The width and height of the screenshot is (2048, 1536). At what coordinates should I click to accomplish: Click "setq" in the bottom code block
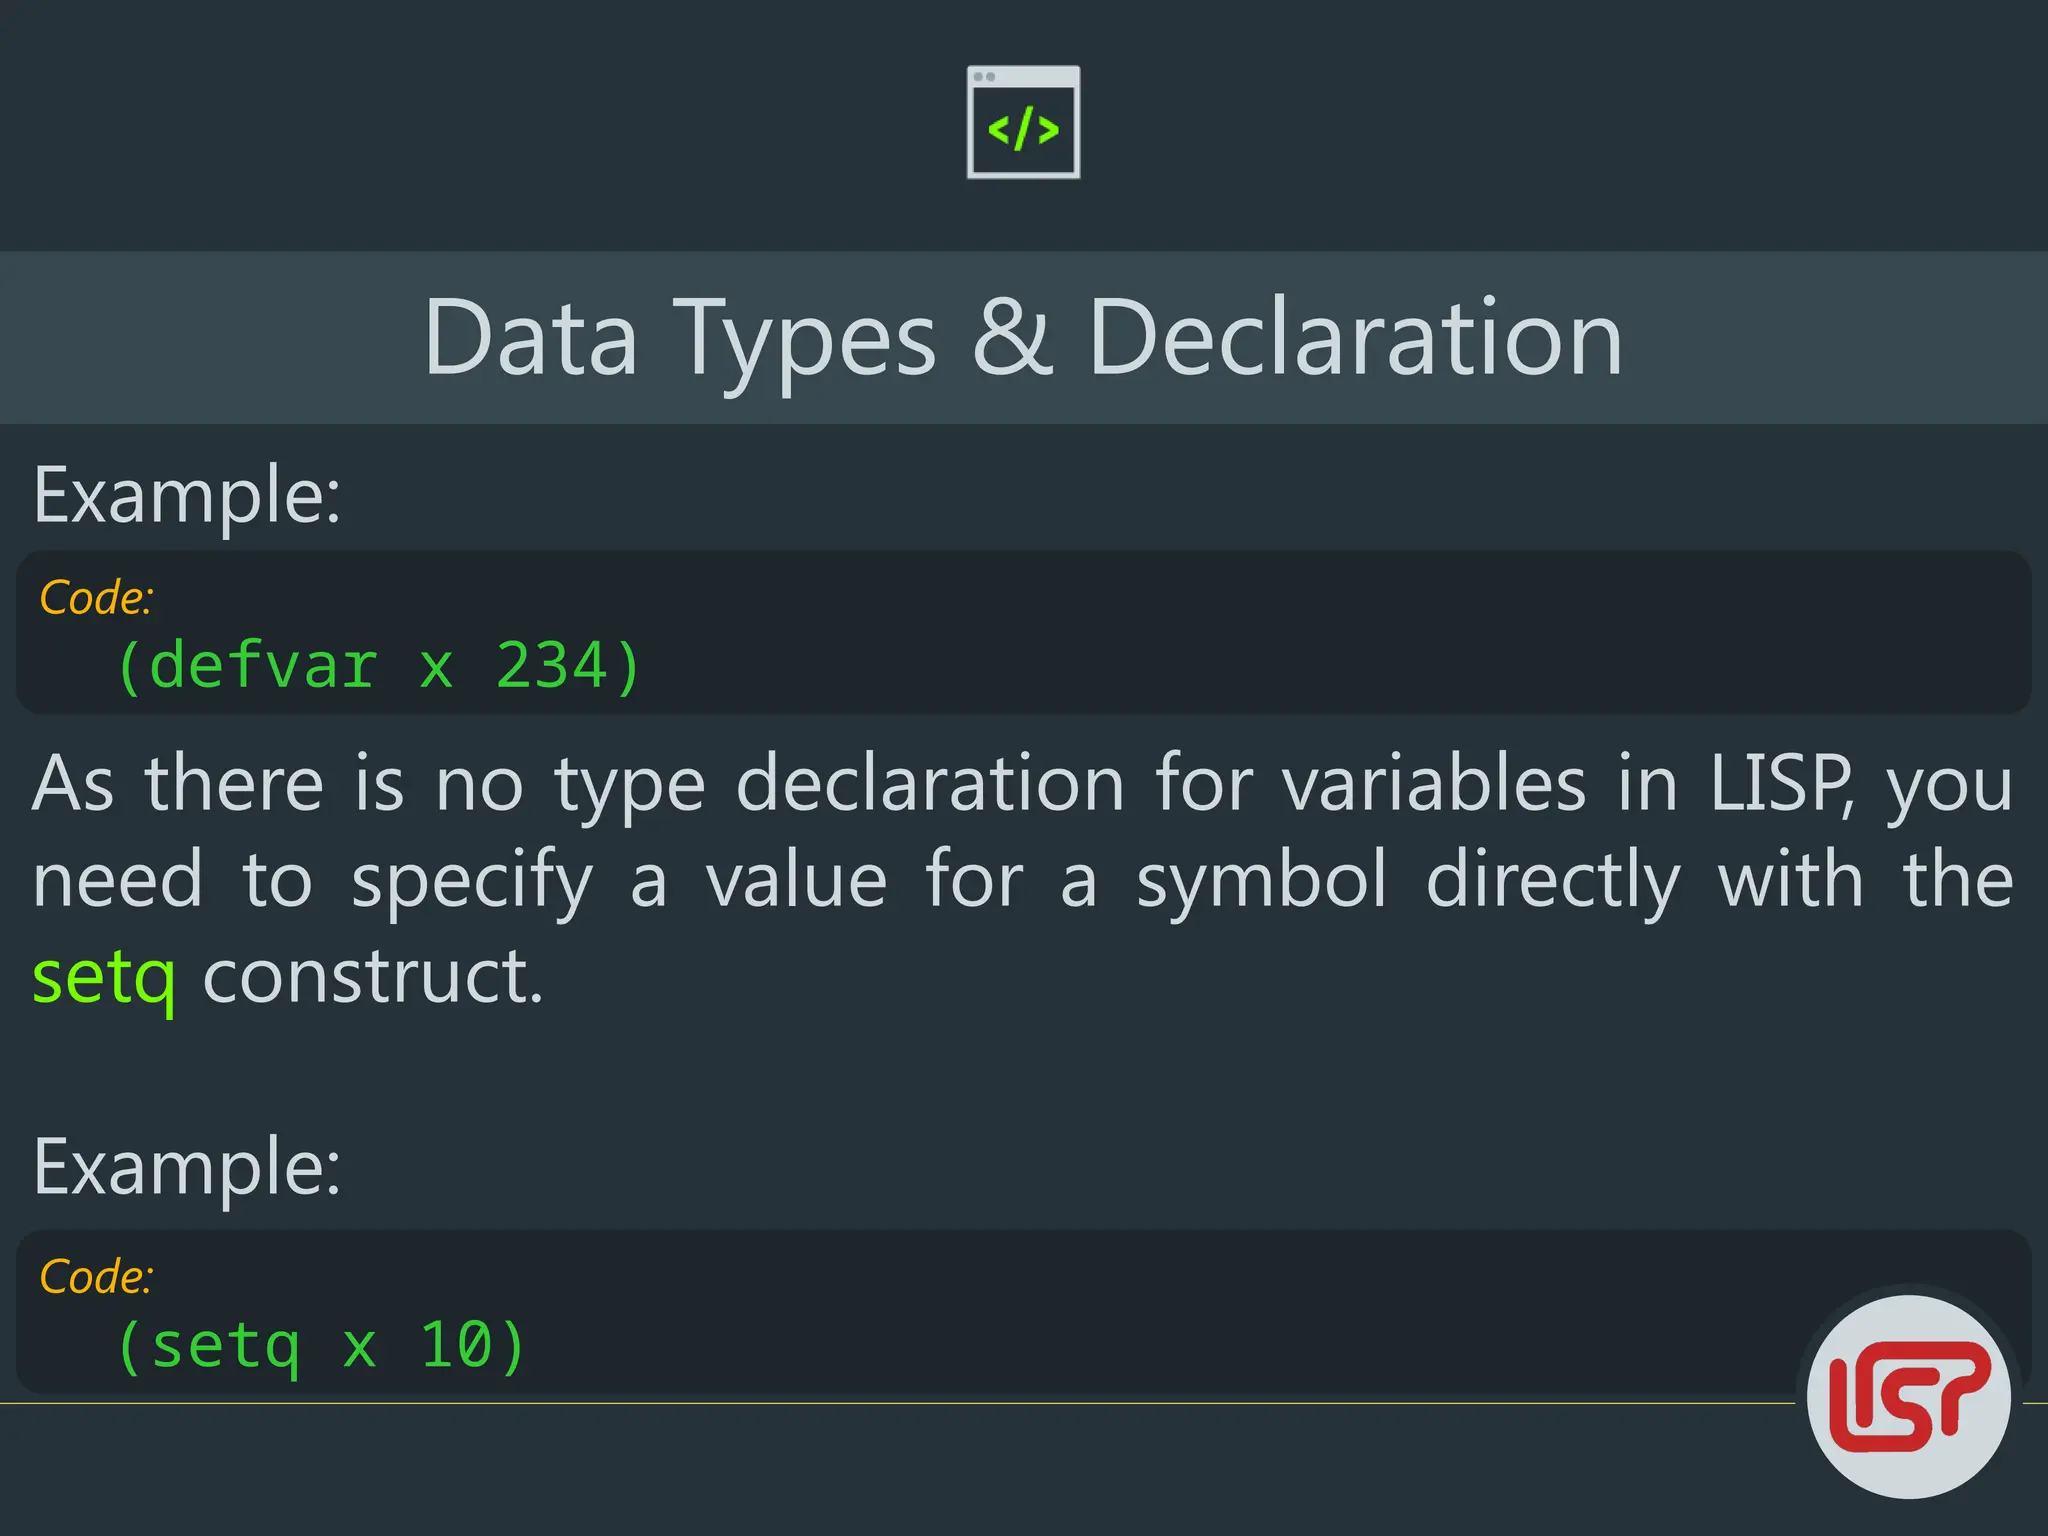pos(225,1345)
